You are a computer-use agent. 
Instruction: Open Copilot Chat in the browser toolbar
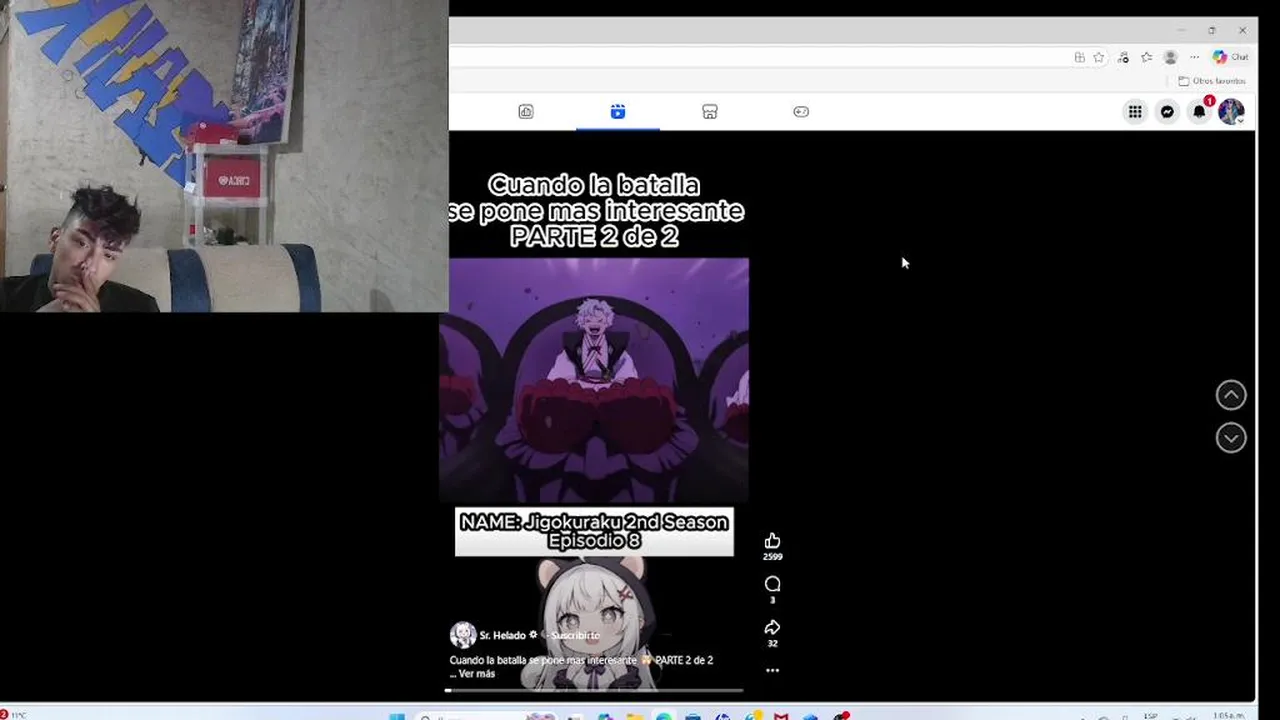(1230, 57)
